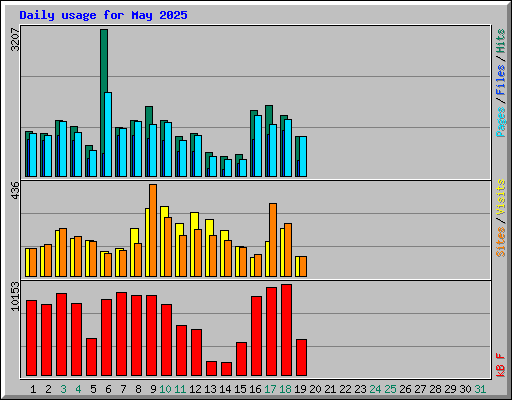Image resolution: width=512 pixels, height=400 pixels.
Task: Click the red KB bar for day 19
Action: click(x=301, y=357)
